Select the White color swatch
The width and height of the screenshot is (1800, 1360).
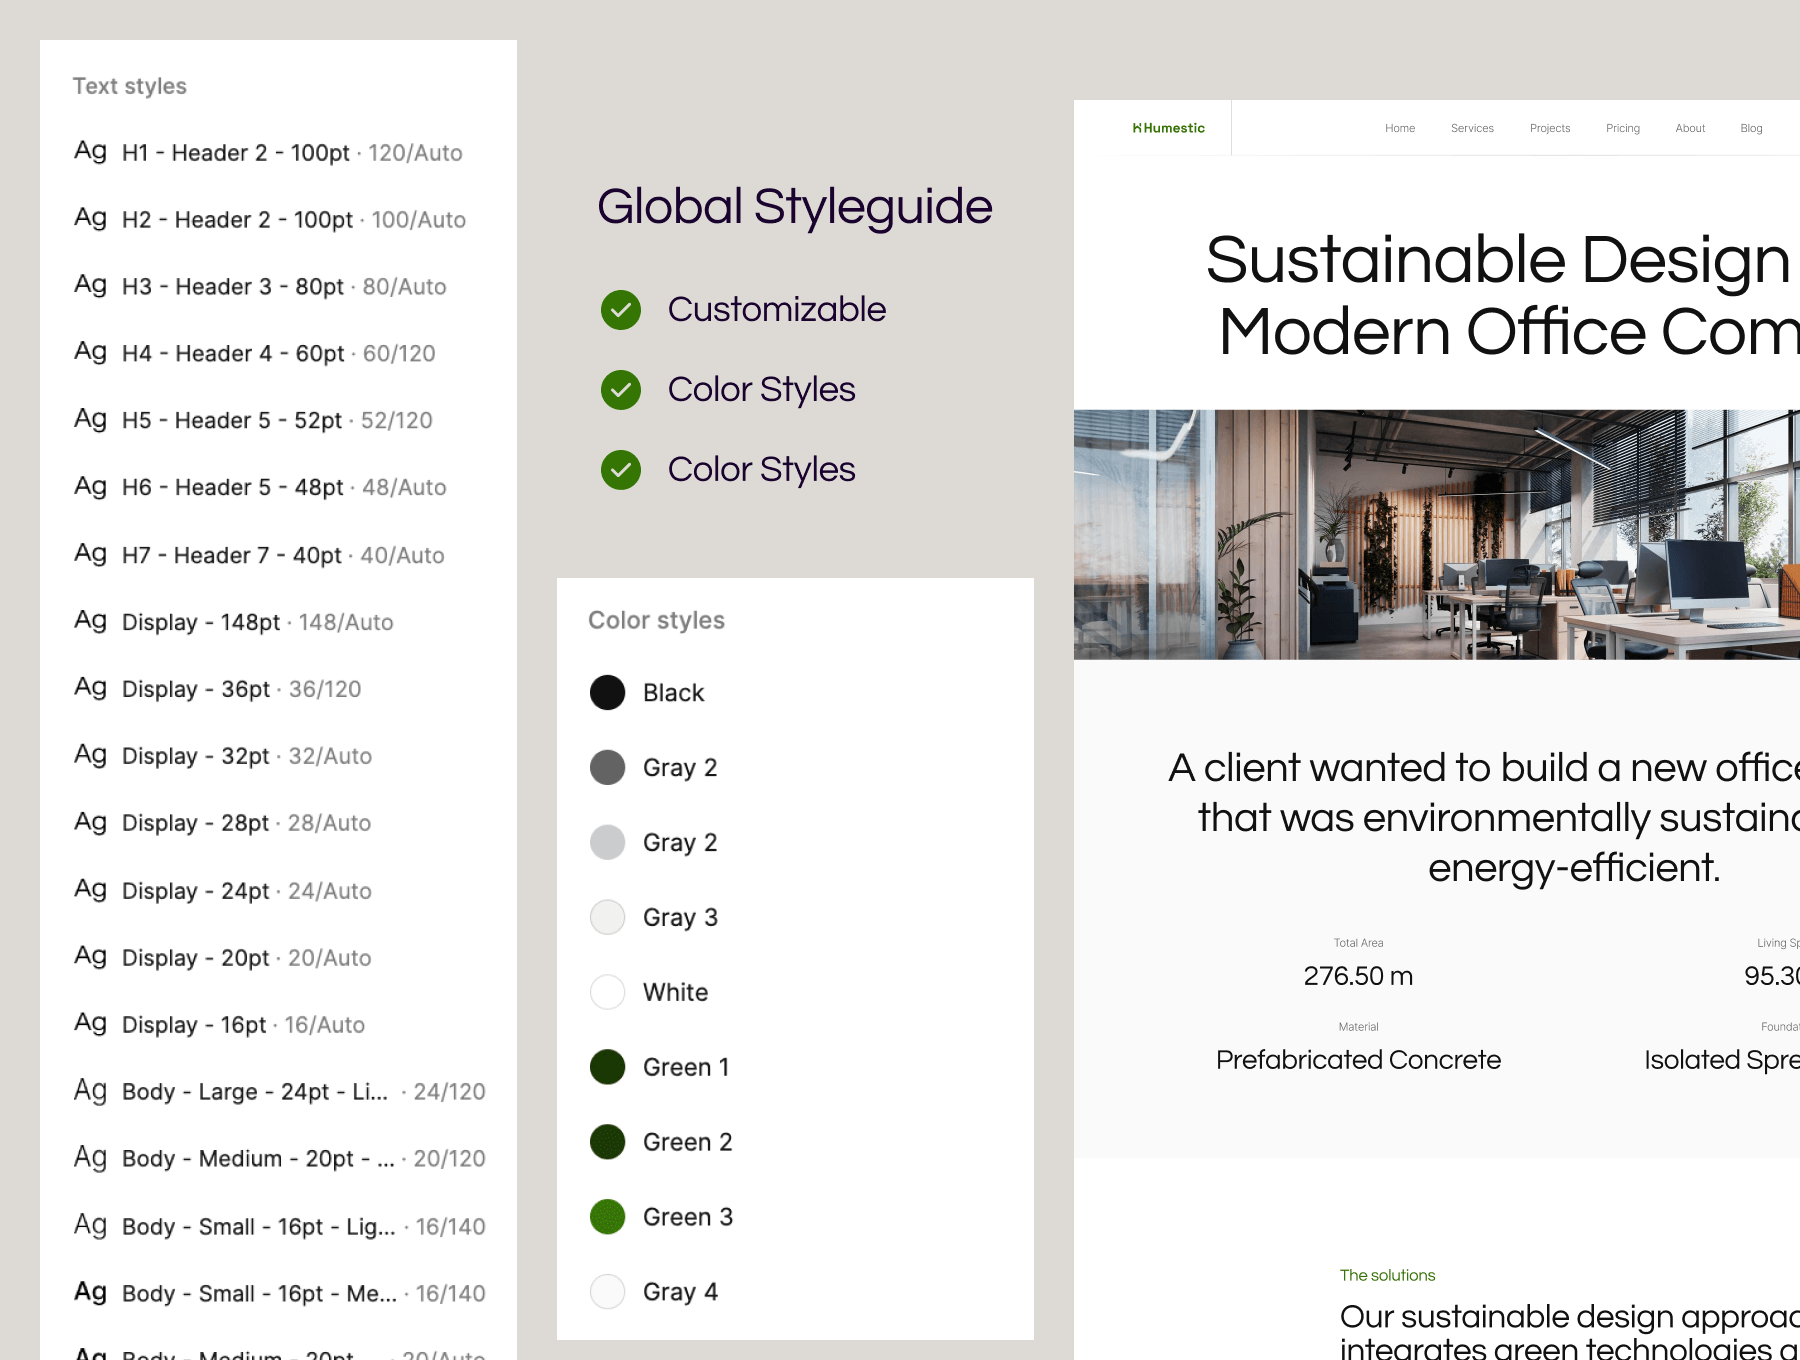608,992
